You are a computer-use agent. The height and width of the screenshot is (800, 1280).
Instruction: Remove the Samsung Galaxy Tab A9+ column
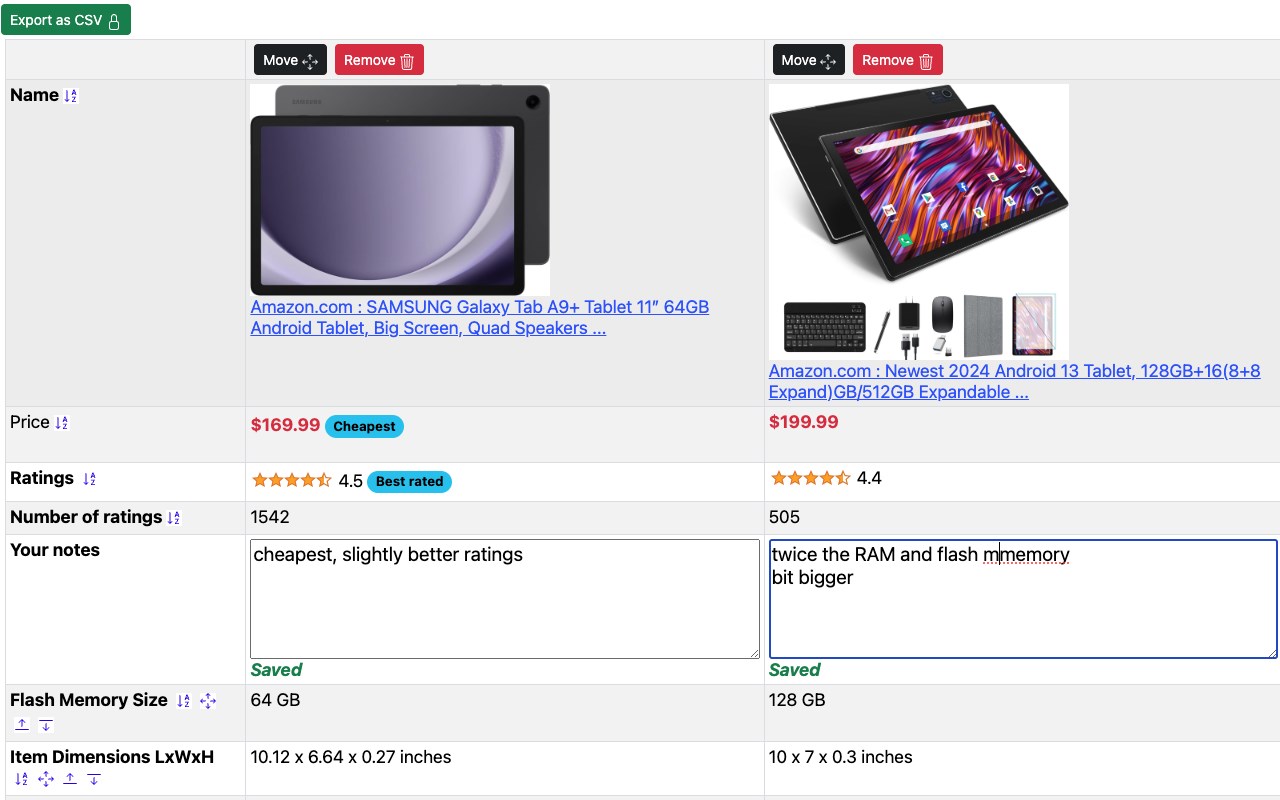click(379, 60)
